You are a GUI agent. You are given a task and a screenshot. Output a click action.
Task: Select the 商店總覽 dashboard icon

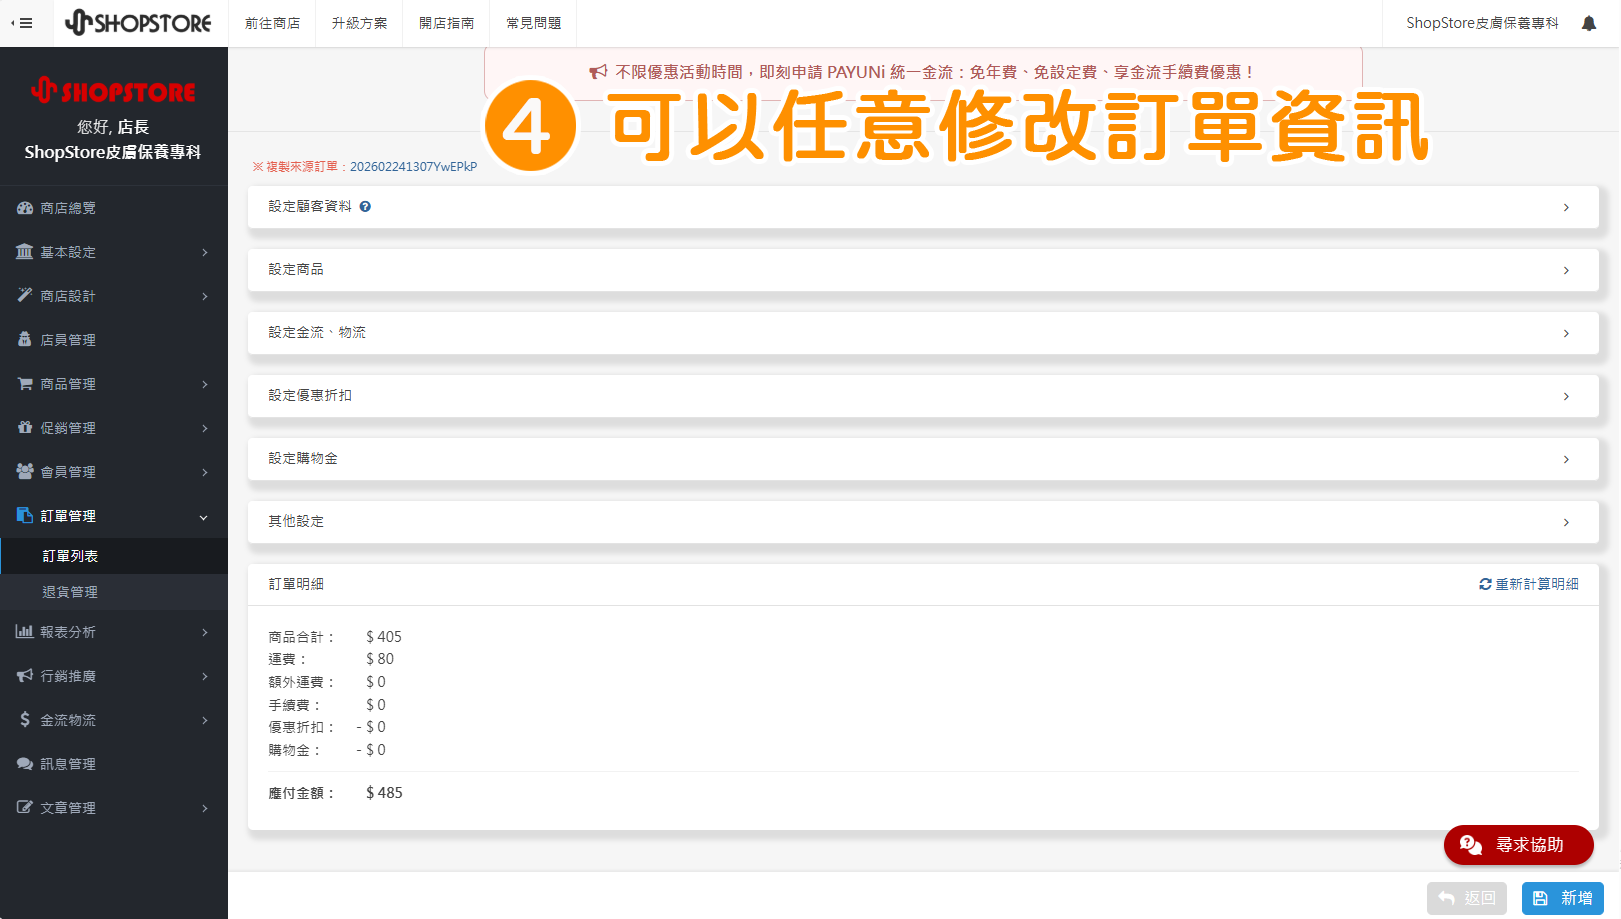(24, 208)
